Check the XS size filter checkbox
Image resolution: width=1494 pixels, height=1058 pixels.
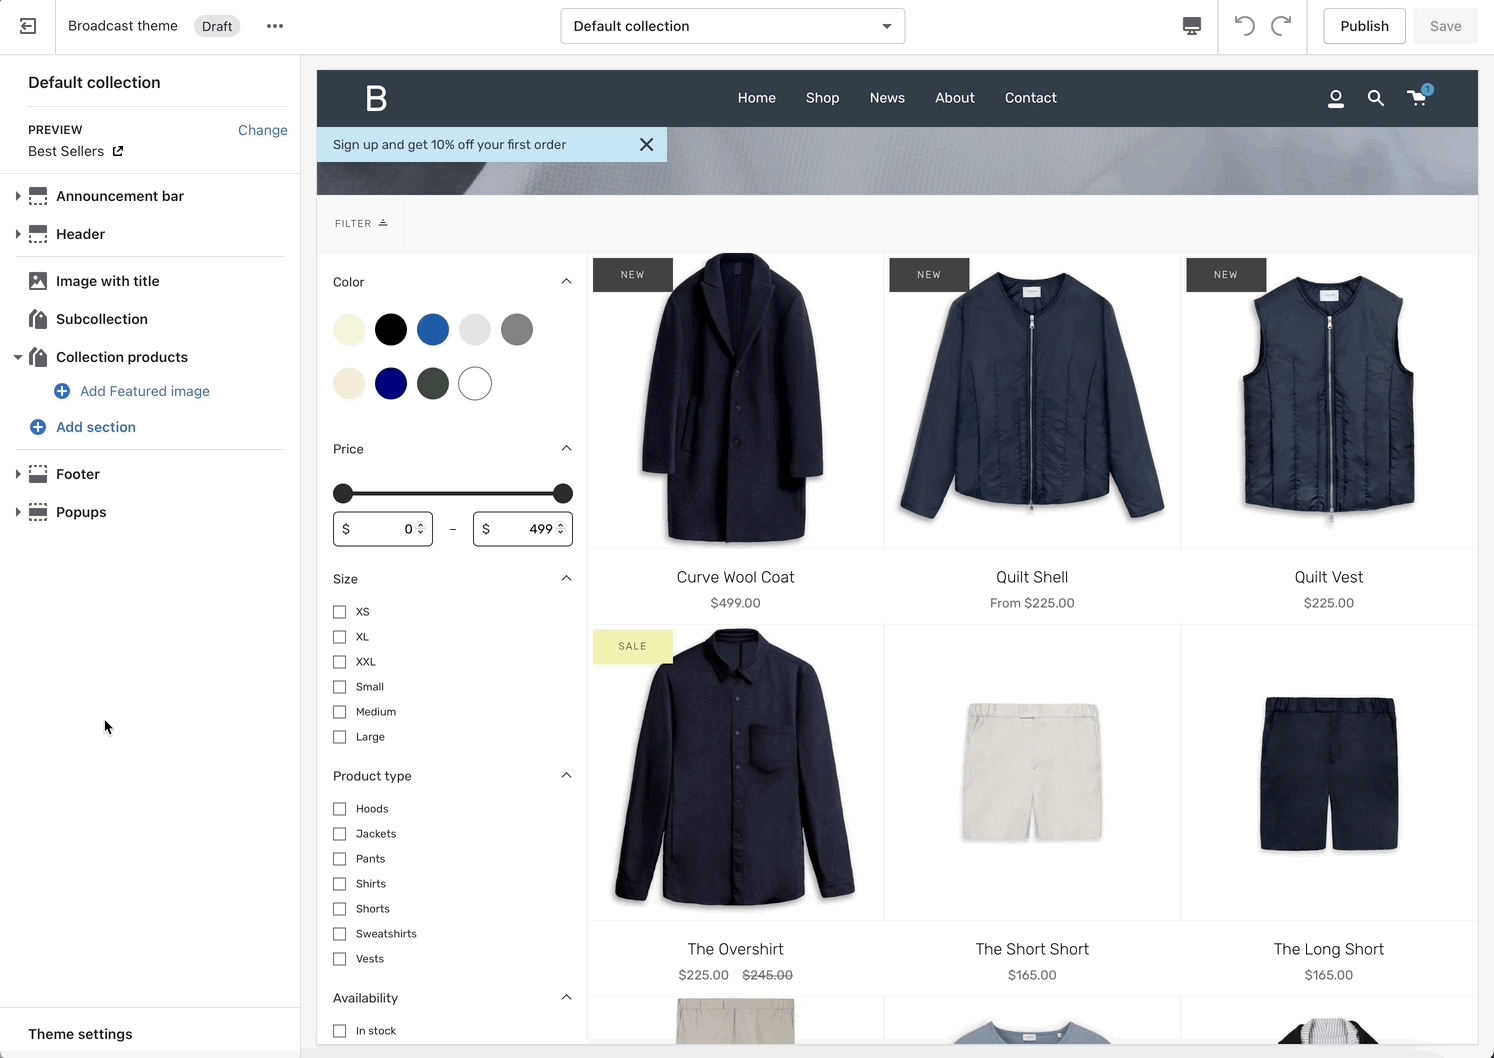pos(340,612)
